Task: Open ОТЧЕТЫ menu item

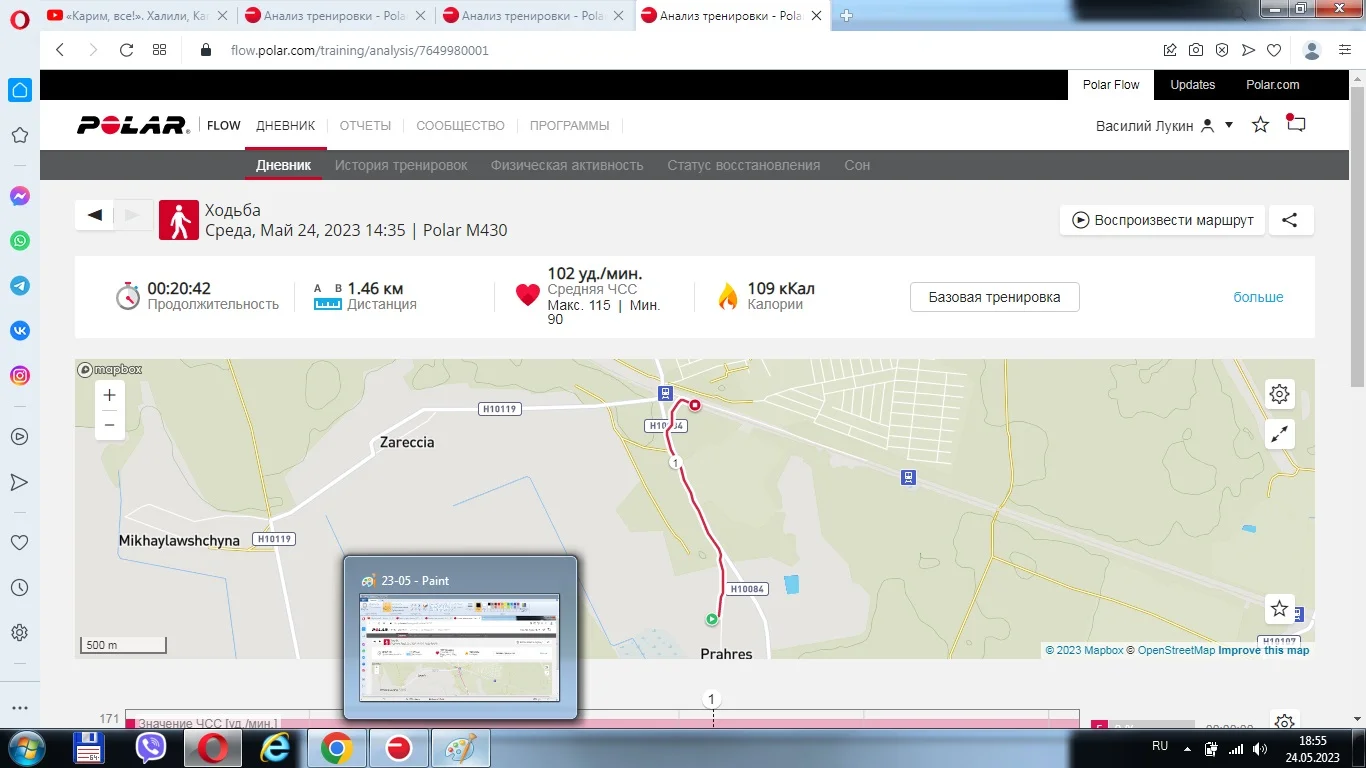Action: pos(365,126)
